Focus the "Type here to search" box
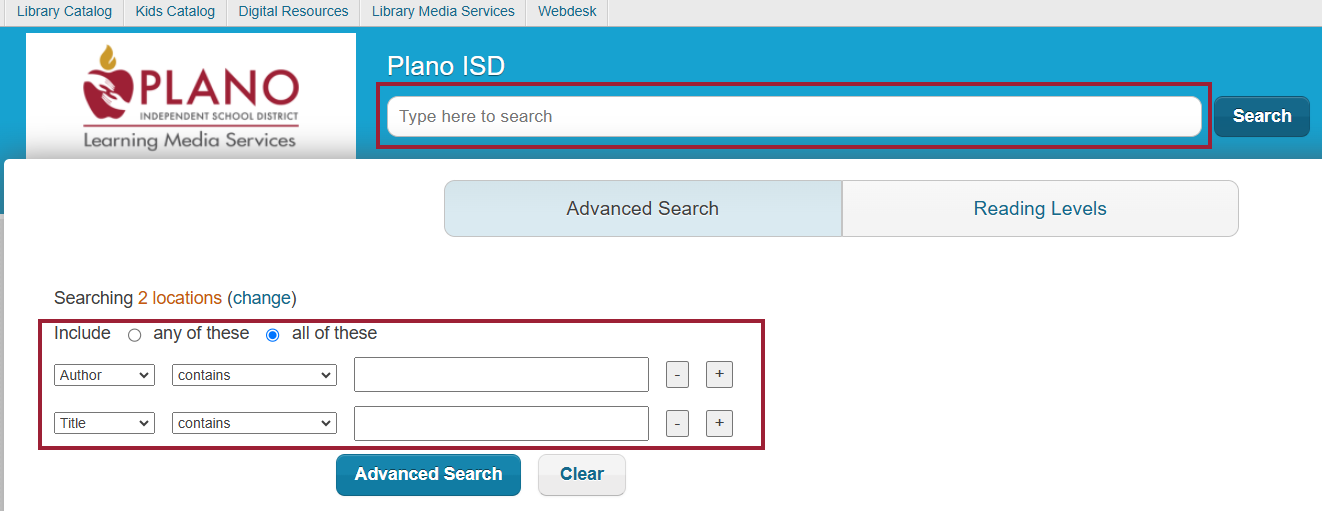This screenshot has height=511, width=1322. click(794, 116)
